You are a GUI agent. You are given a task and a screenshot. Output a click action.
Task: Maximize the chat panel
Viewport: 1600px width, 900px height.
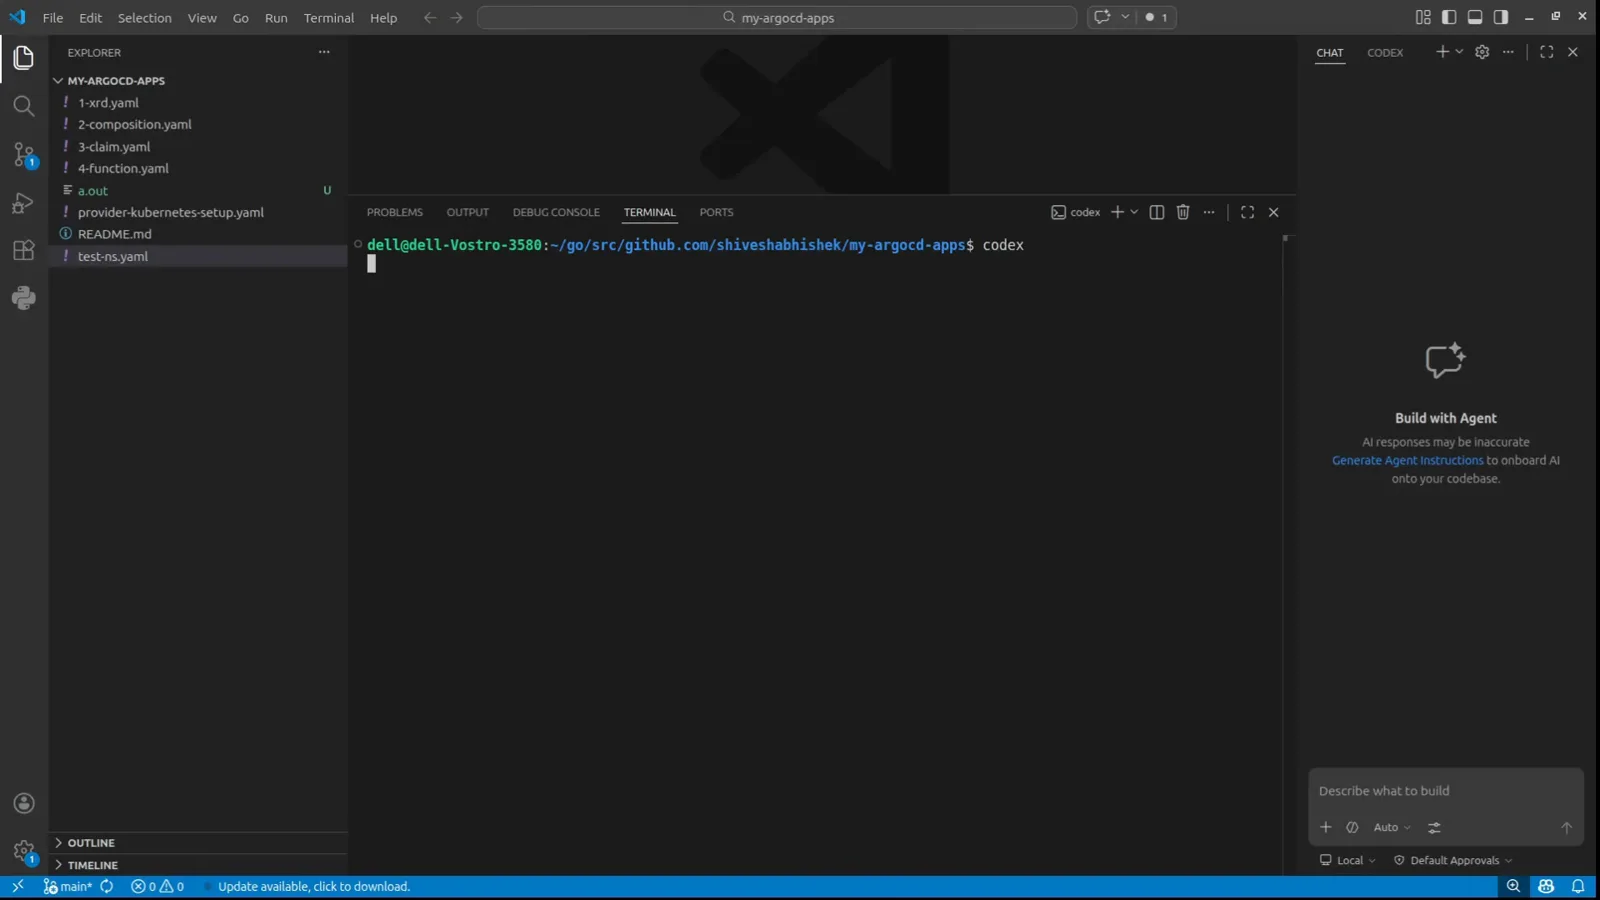[x=1547, y=52]
